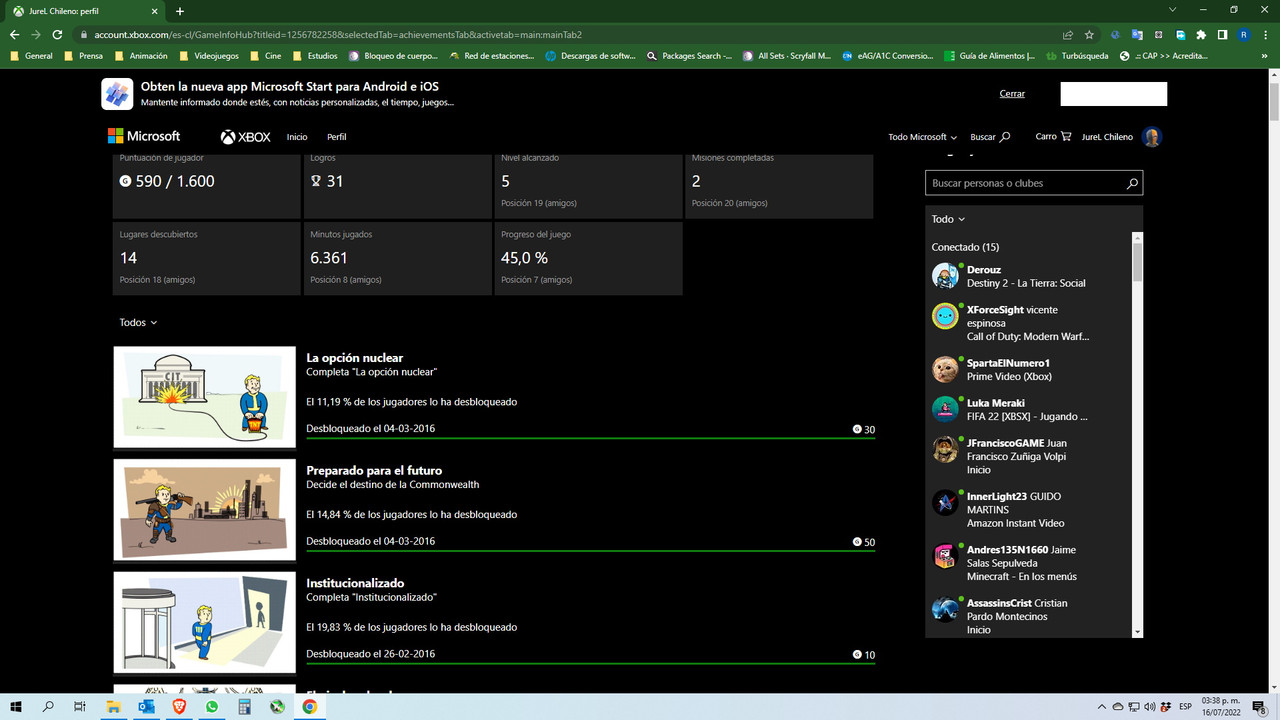The width and height of the screenshot is (1280, 720).
Task: Click the Microsoft logo
Action: point(144,136)
